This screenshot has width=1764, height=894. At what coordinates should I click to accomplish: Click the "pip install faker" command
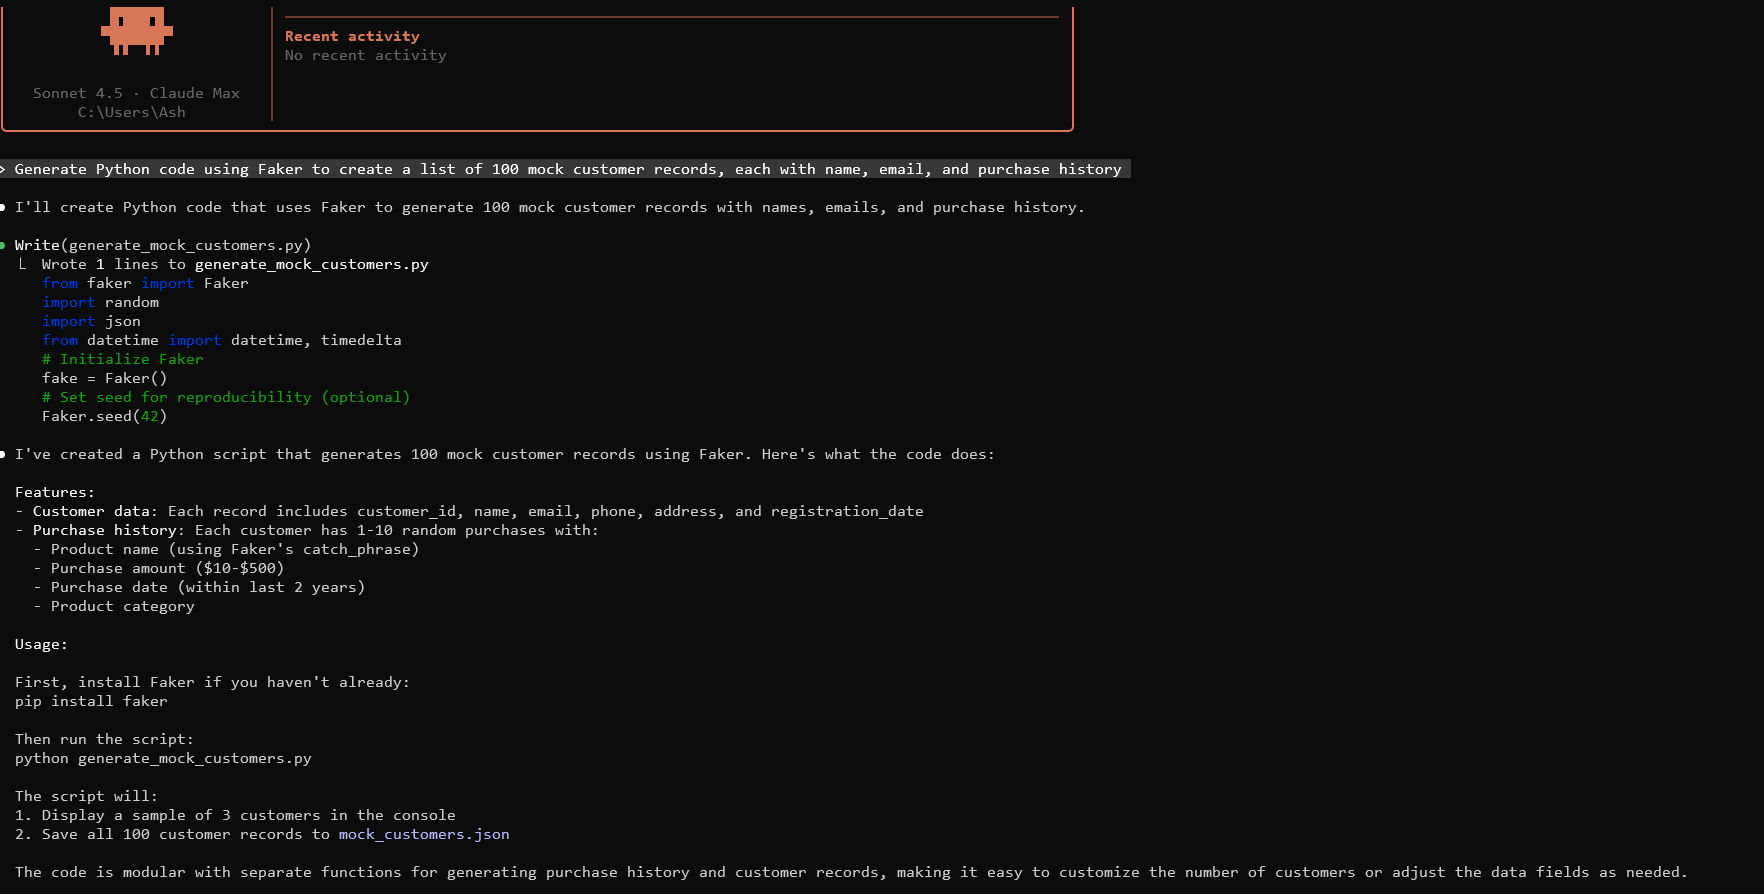pyautogui.click(x=91, y=701)
